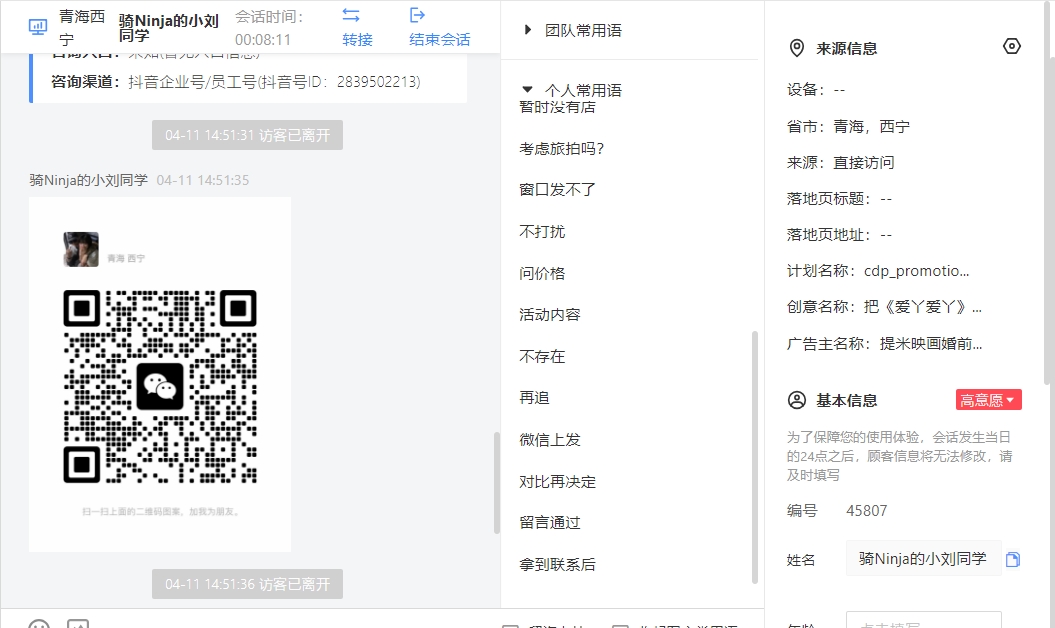Select the quick phrase 拿到联系后

coord(557,565)
